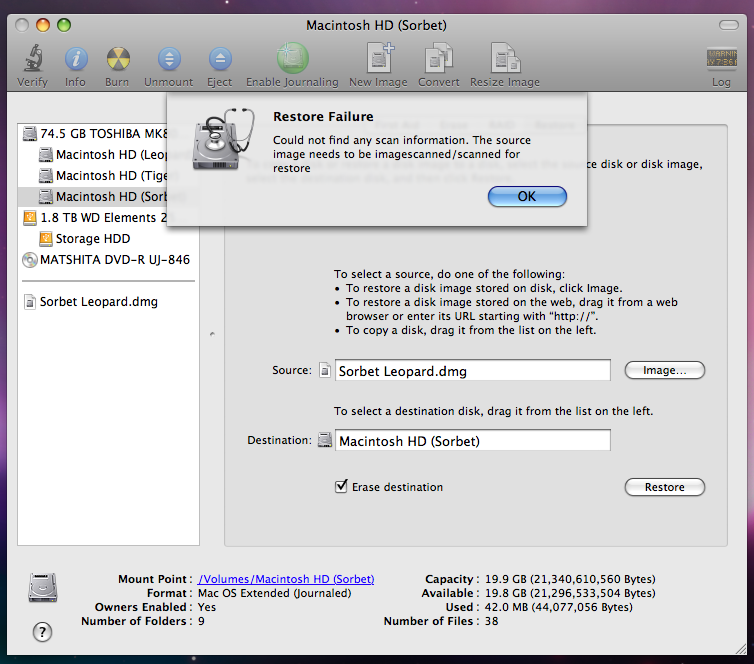Dismiss the Restore Failure dialog with OK
Screen dimensions: 754x664
click(527, 197)
